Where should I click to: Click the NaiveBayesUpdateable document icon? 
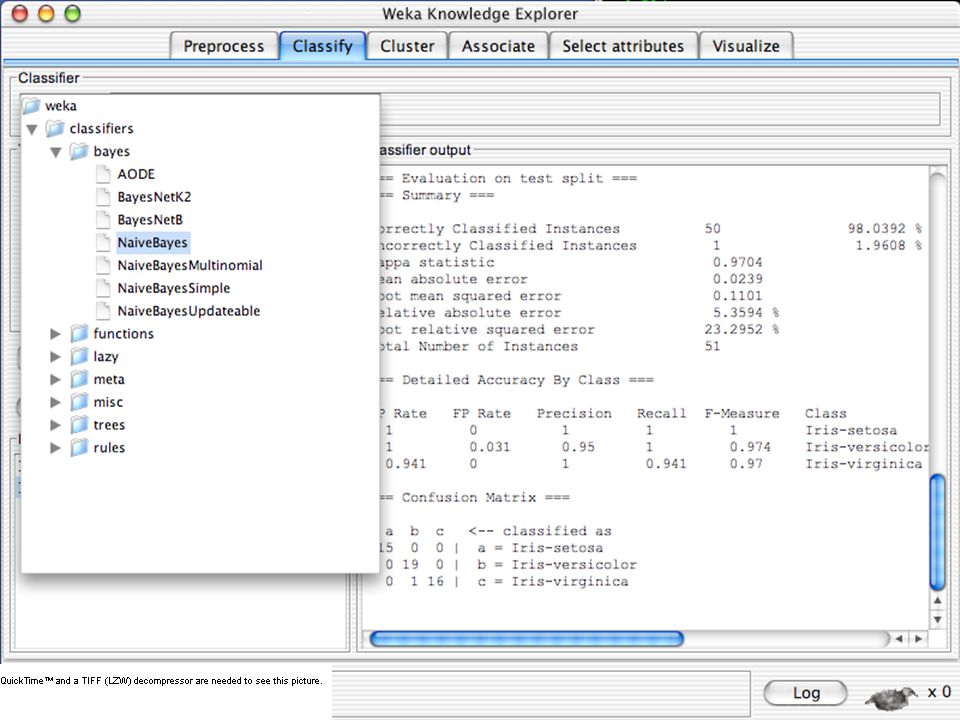[x=103, y=310]
